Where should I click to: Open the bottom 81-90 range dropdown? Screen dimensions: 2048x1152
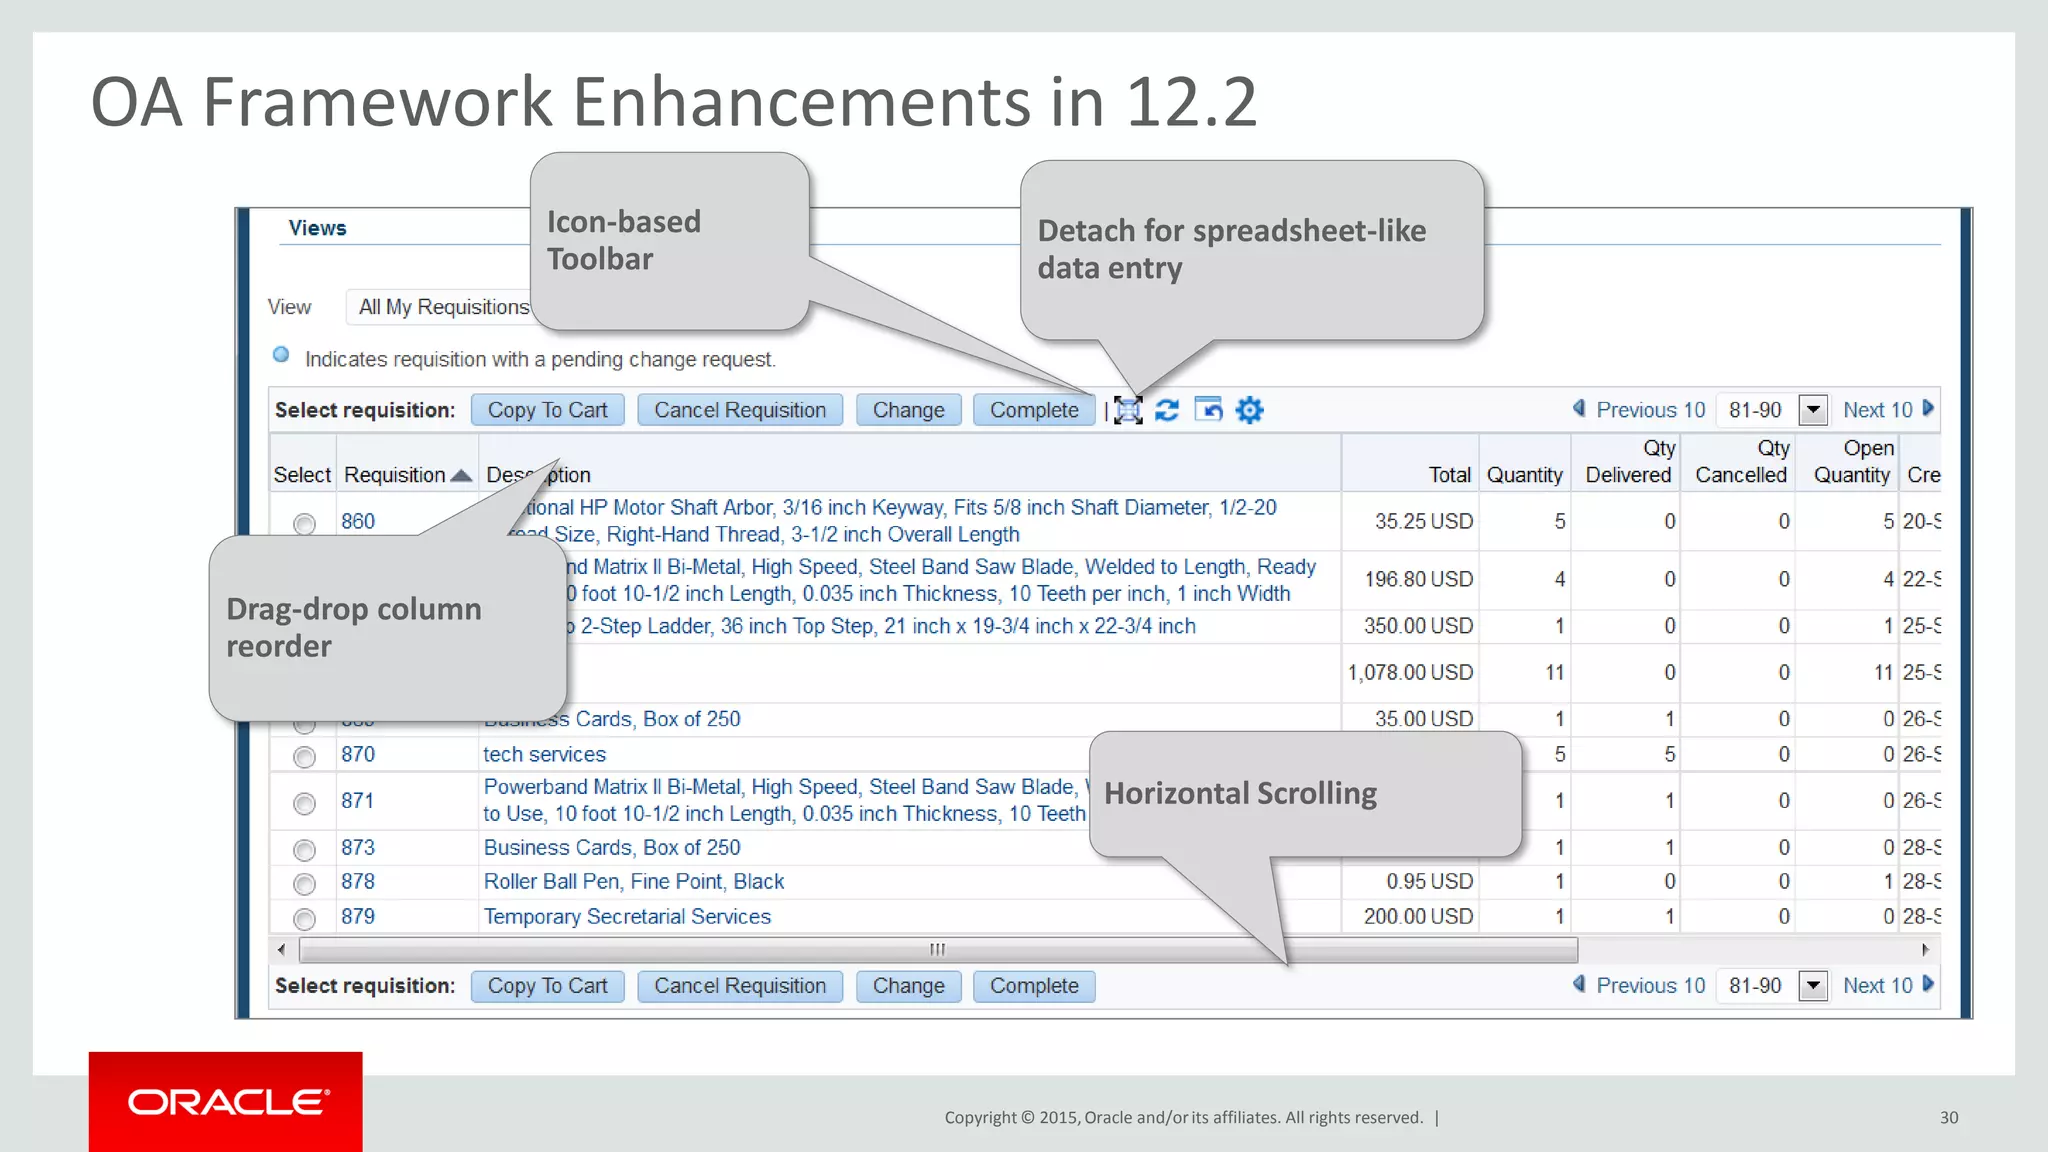(x=1812, y=986)
